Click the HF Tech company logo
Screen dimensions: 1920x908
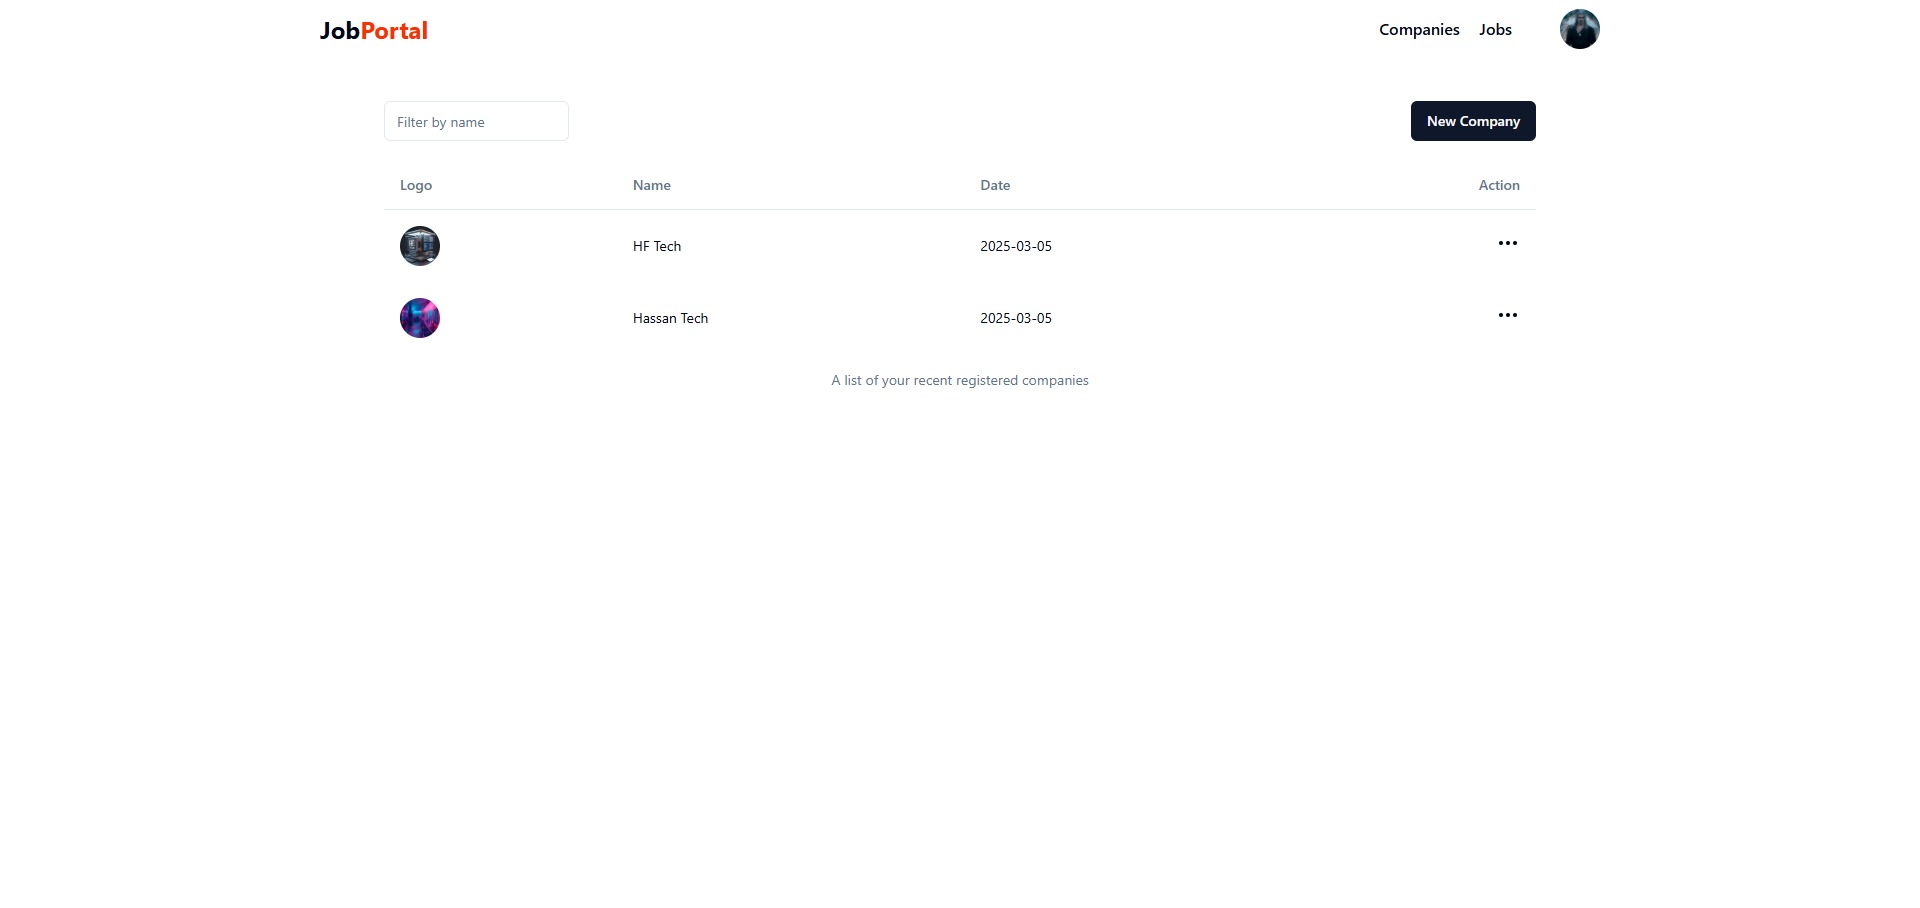(x=420, y=246)
